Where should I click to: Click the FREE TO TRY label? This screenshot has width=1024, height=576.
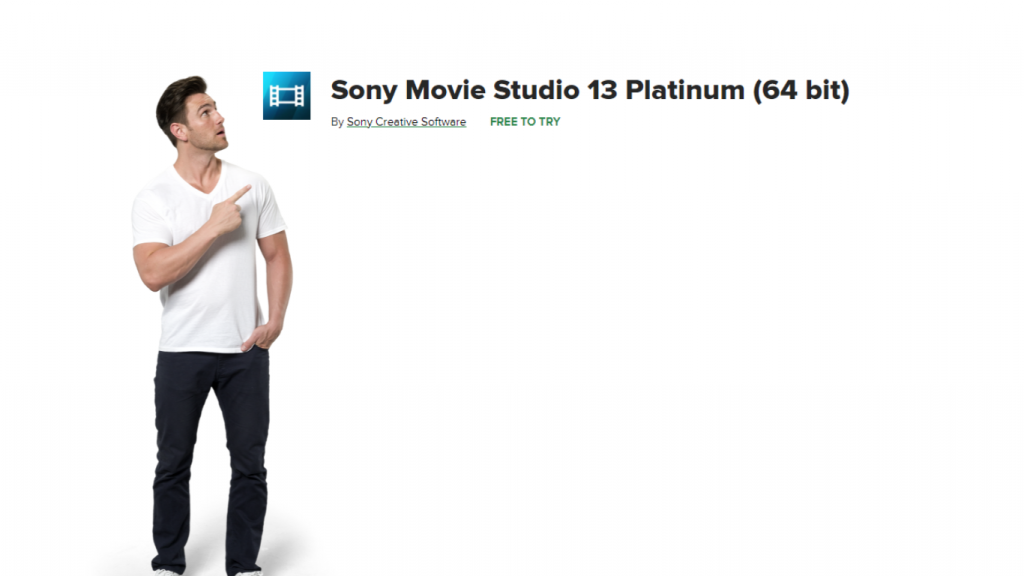tap(525, 122)
